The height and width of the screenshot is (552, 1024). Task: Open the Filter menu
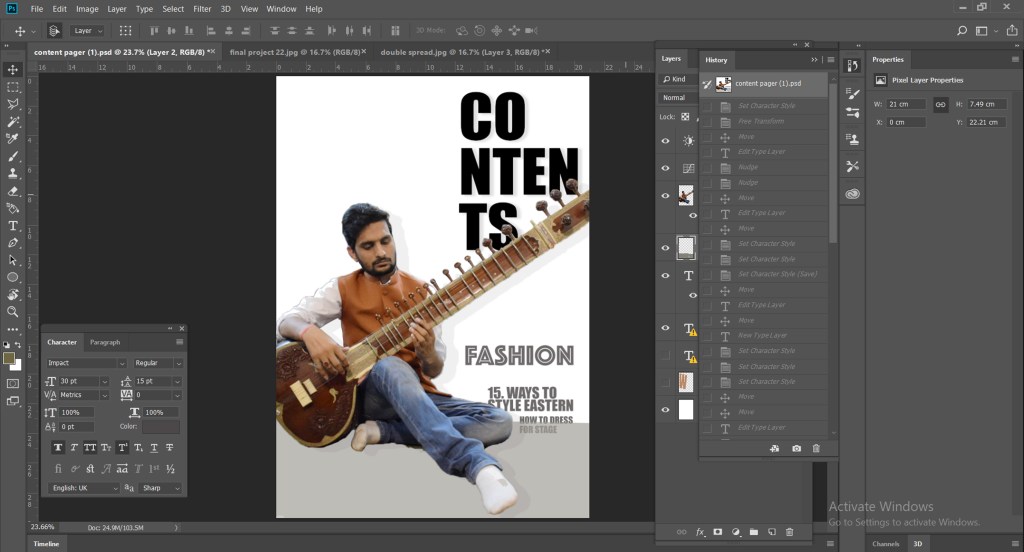tap(202, 9)
